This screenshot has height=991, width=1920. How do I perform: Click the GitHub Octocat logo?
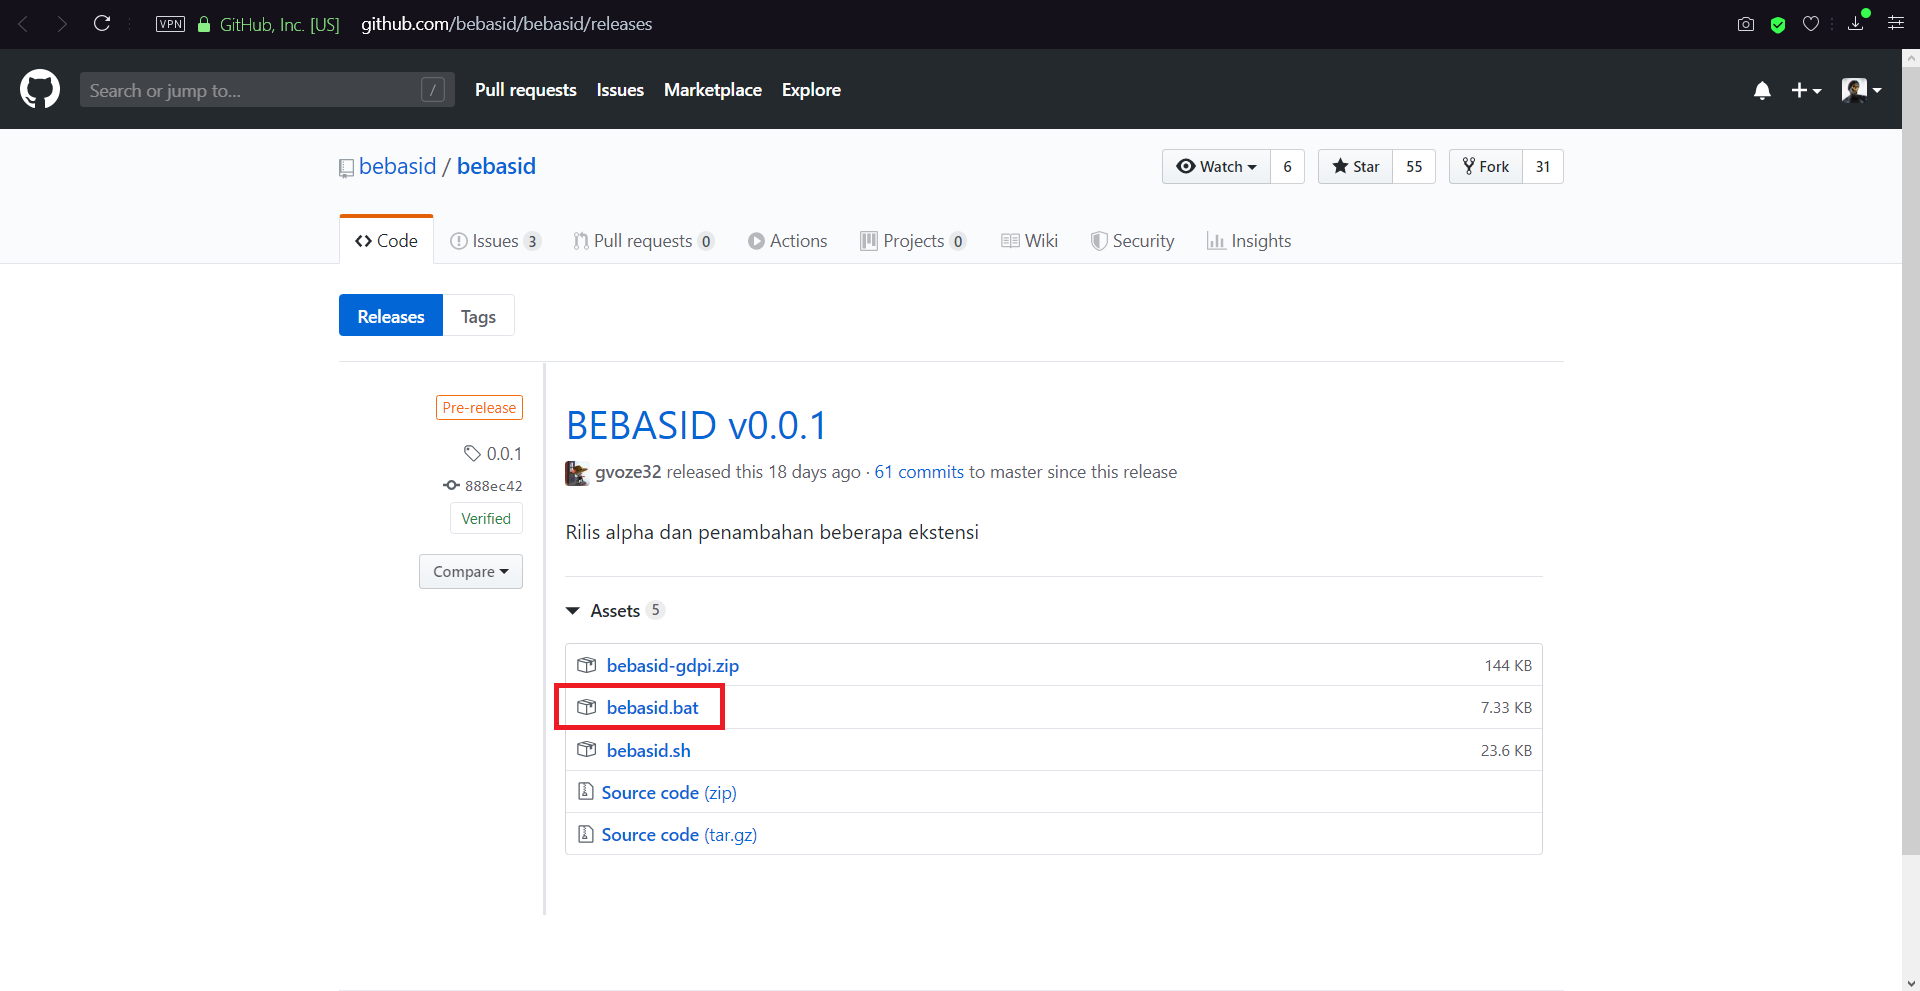pos(40,89)
